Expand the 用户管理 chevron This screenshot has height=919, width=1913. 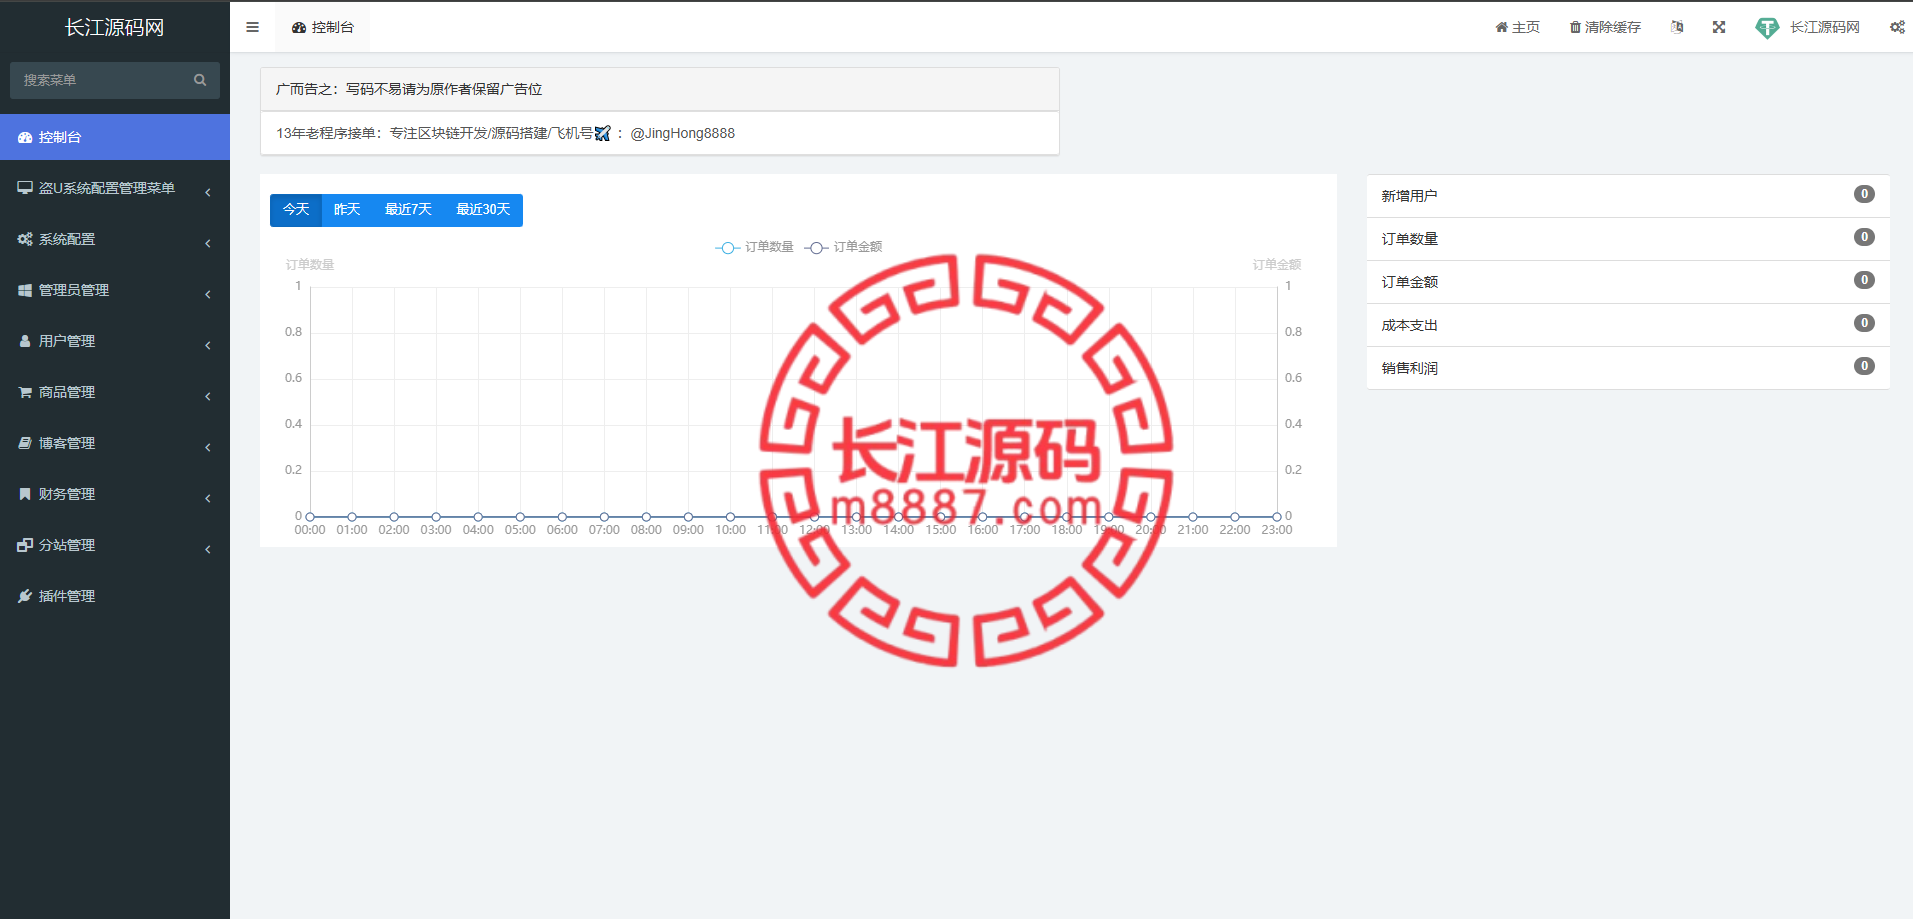point(208,345)
